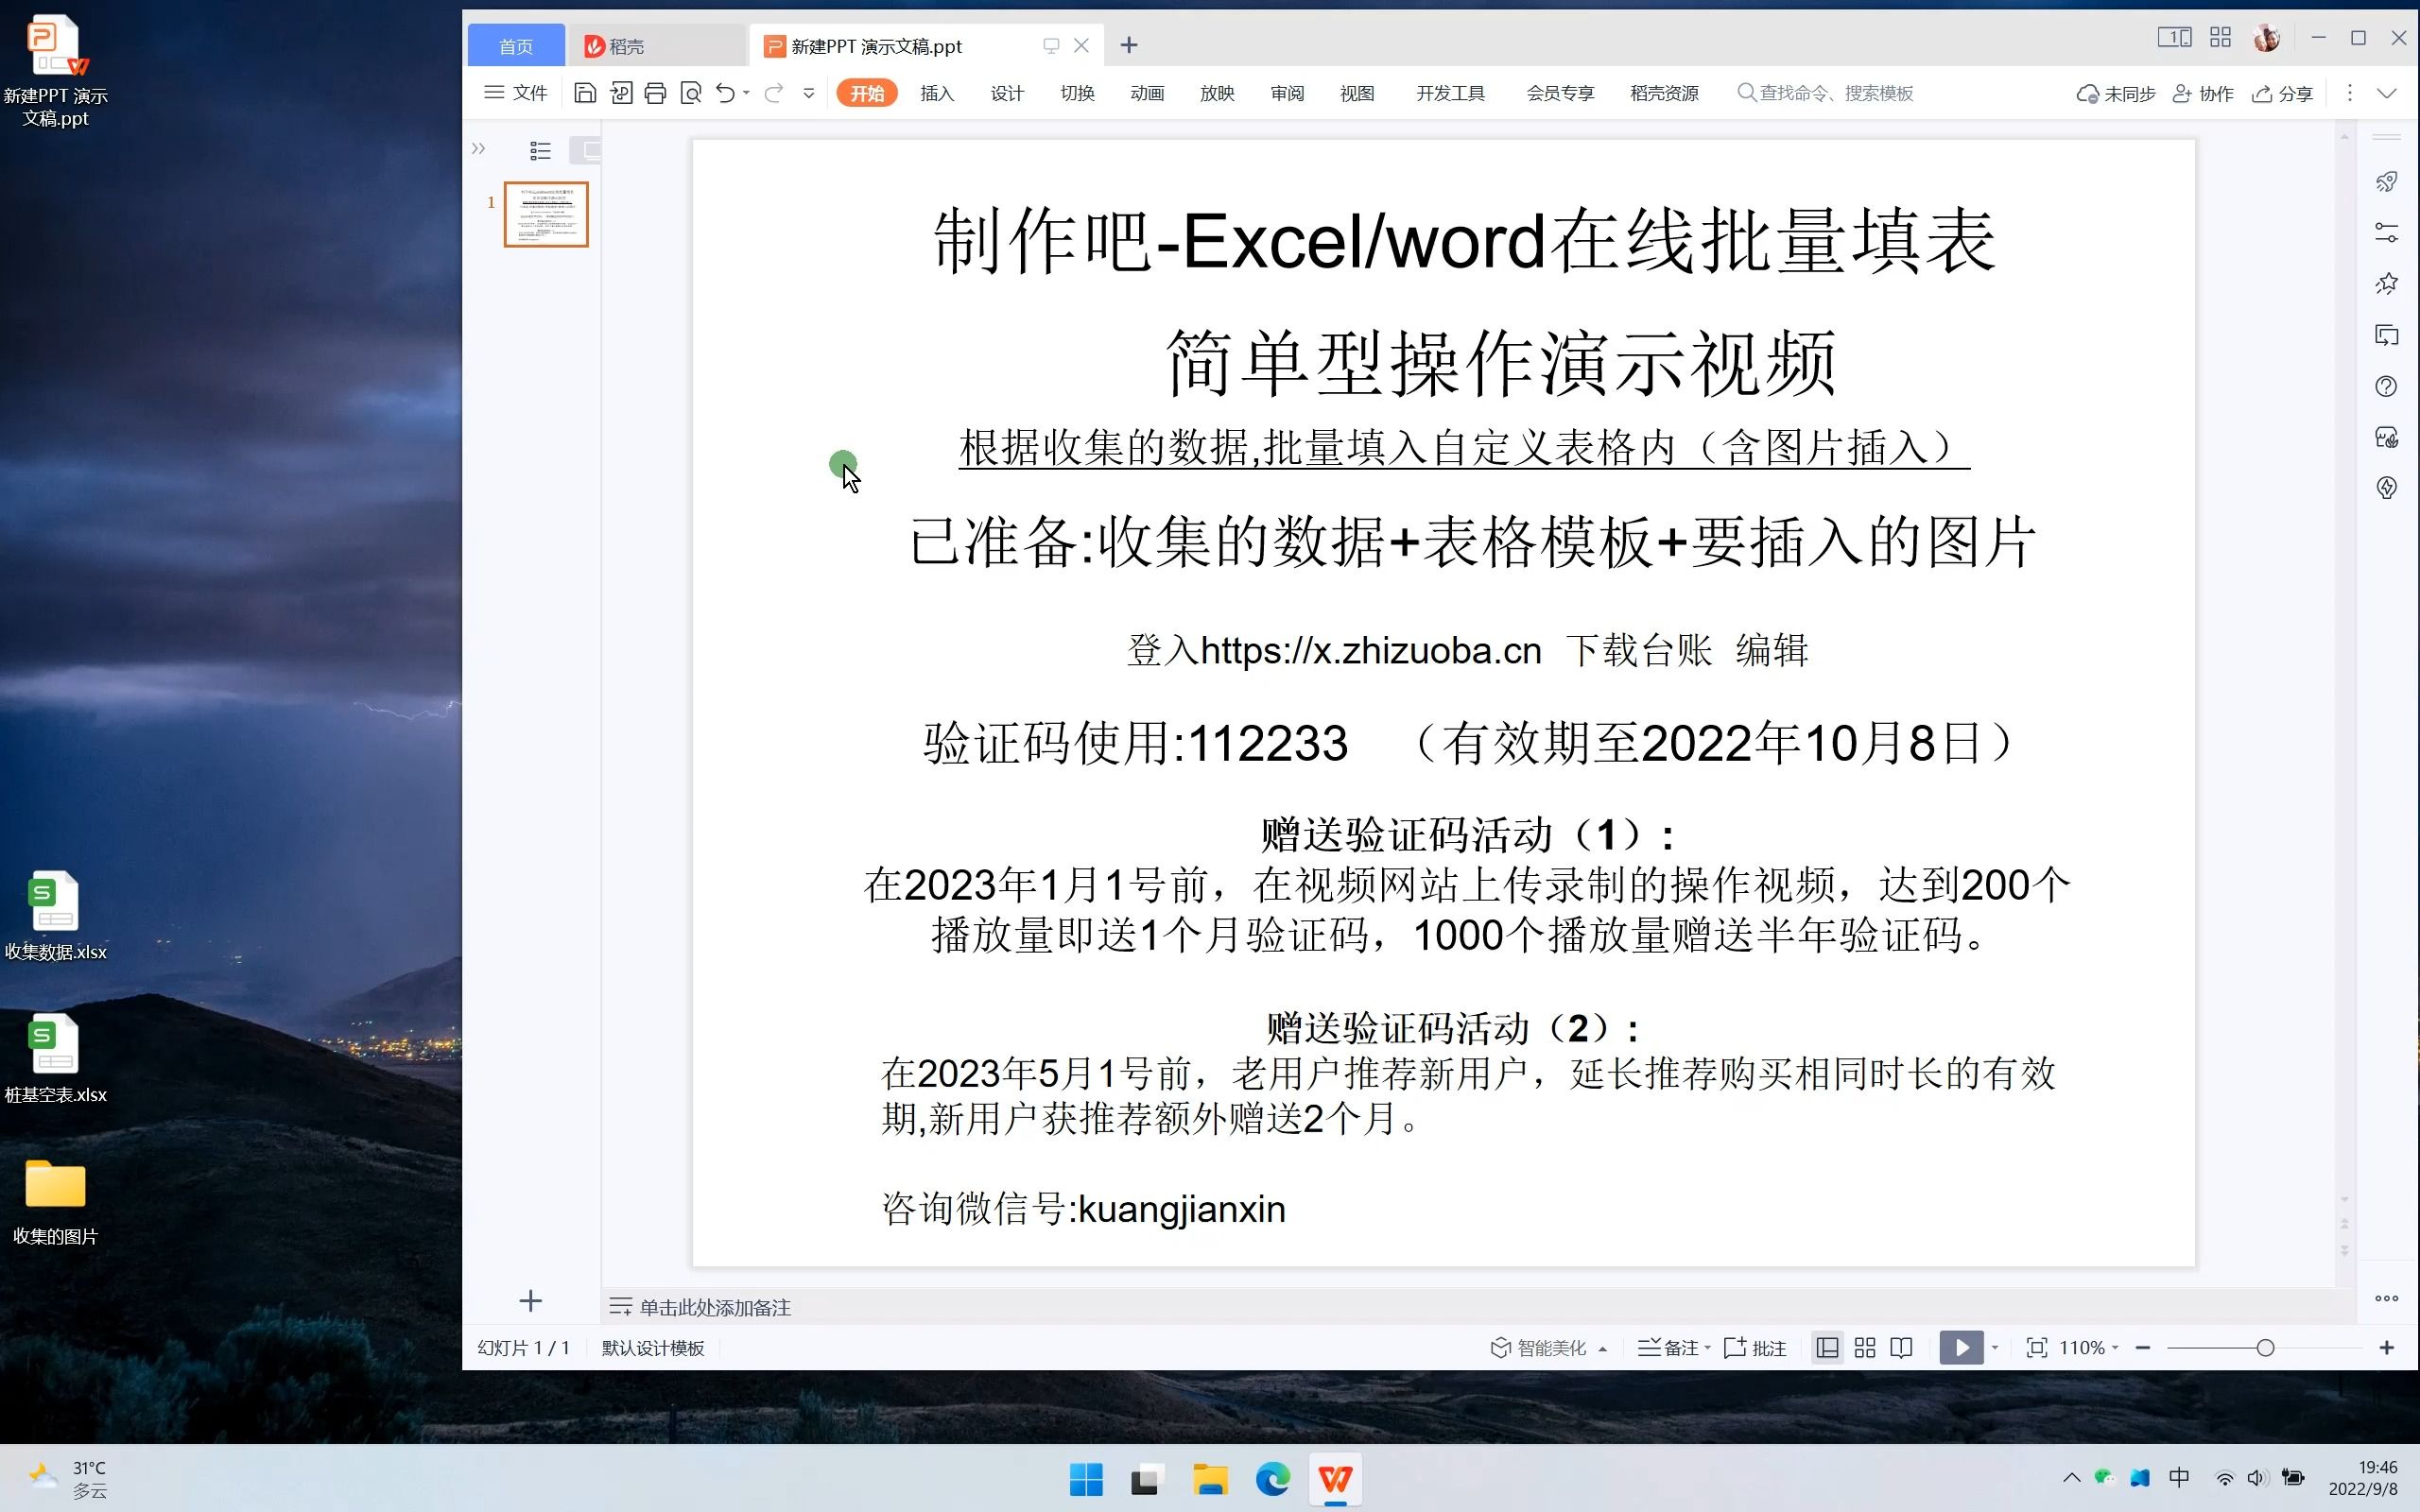Click the Save icon in toolbar
Screen dimensions: 2420x1512
(x=585, y=93)
